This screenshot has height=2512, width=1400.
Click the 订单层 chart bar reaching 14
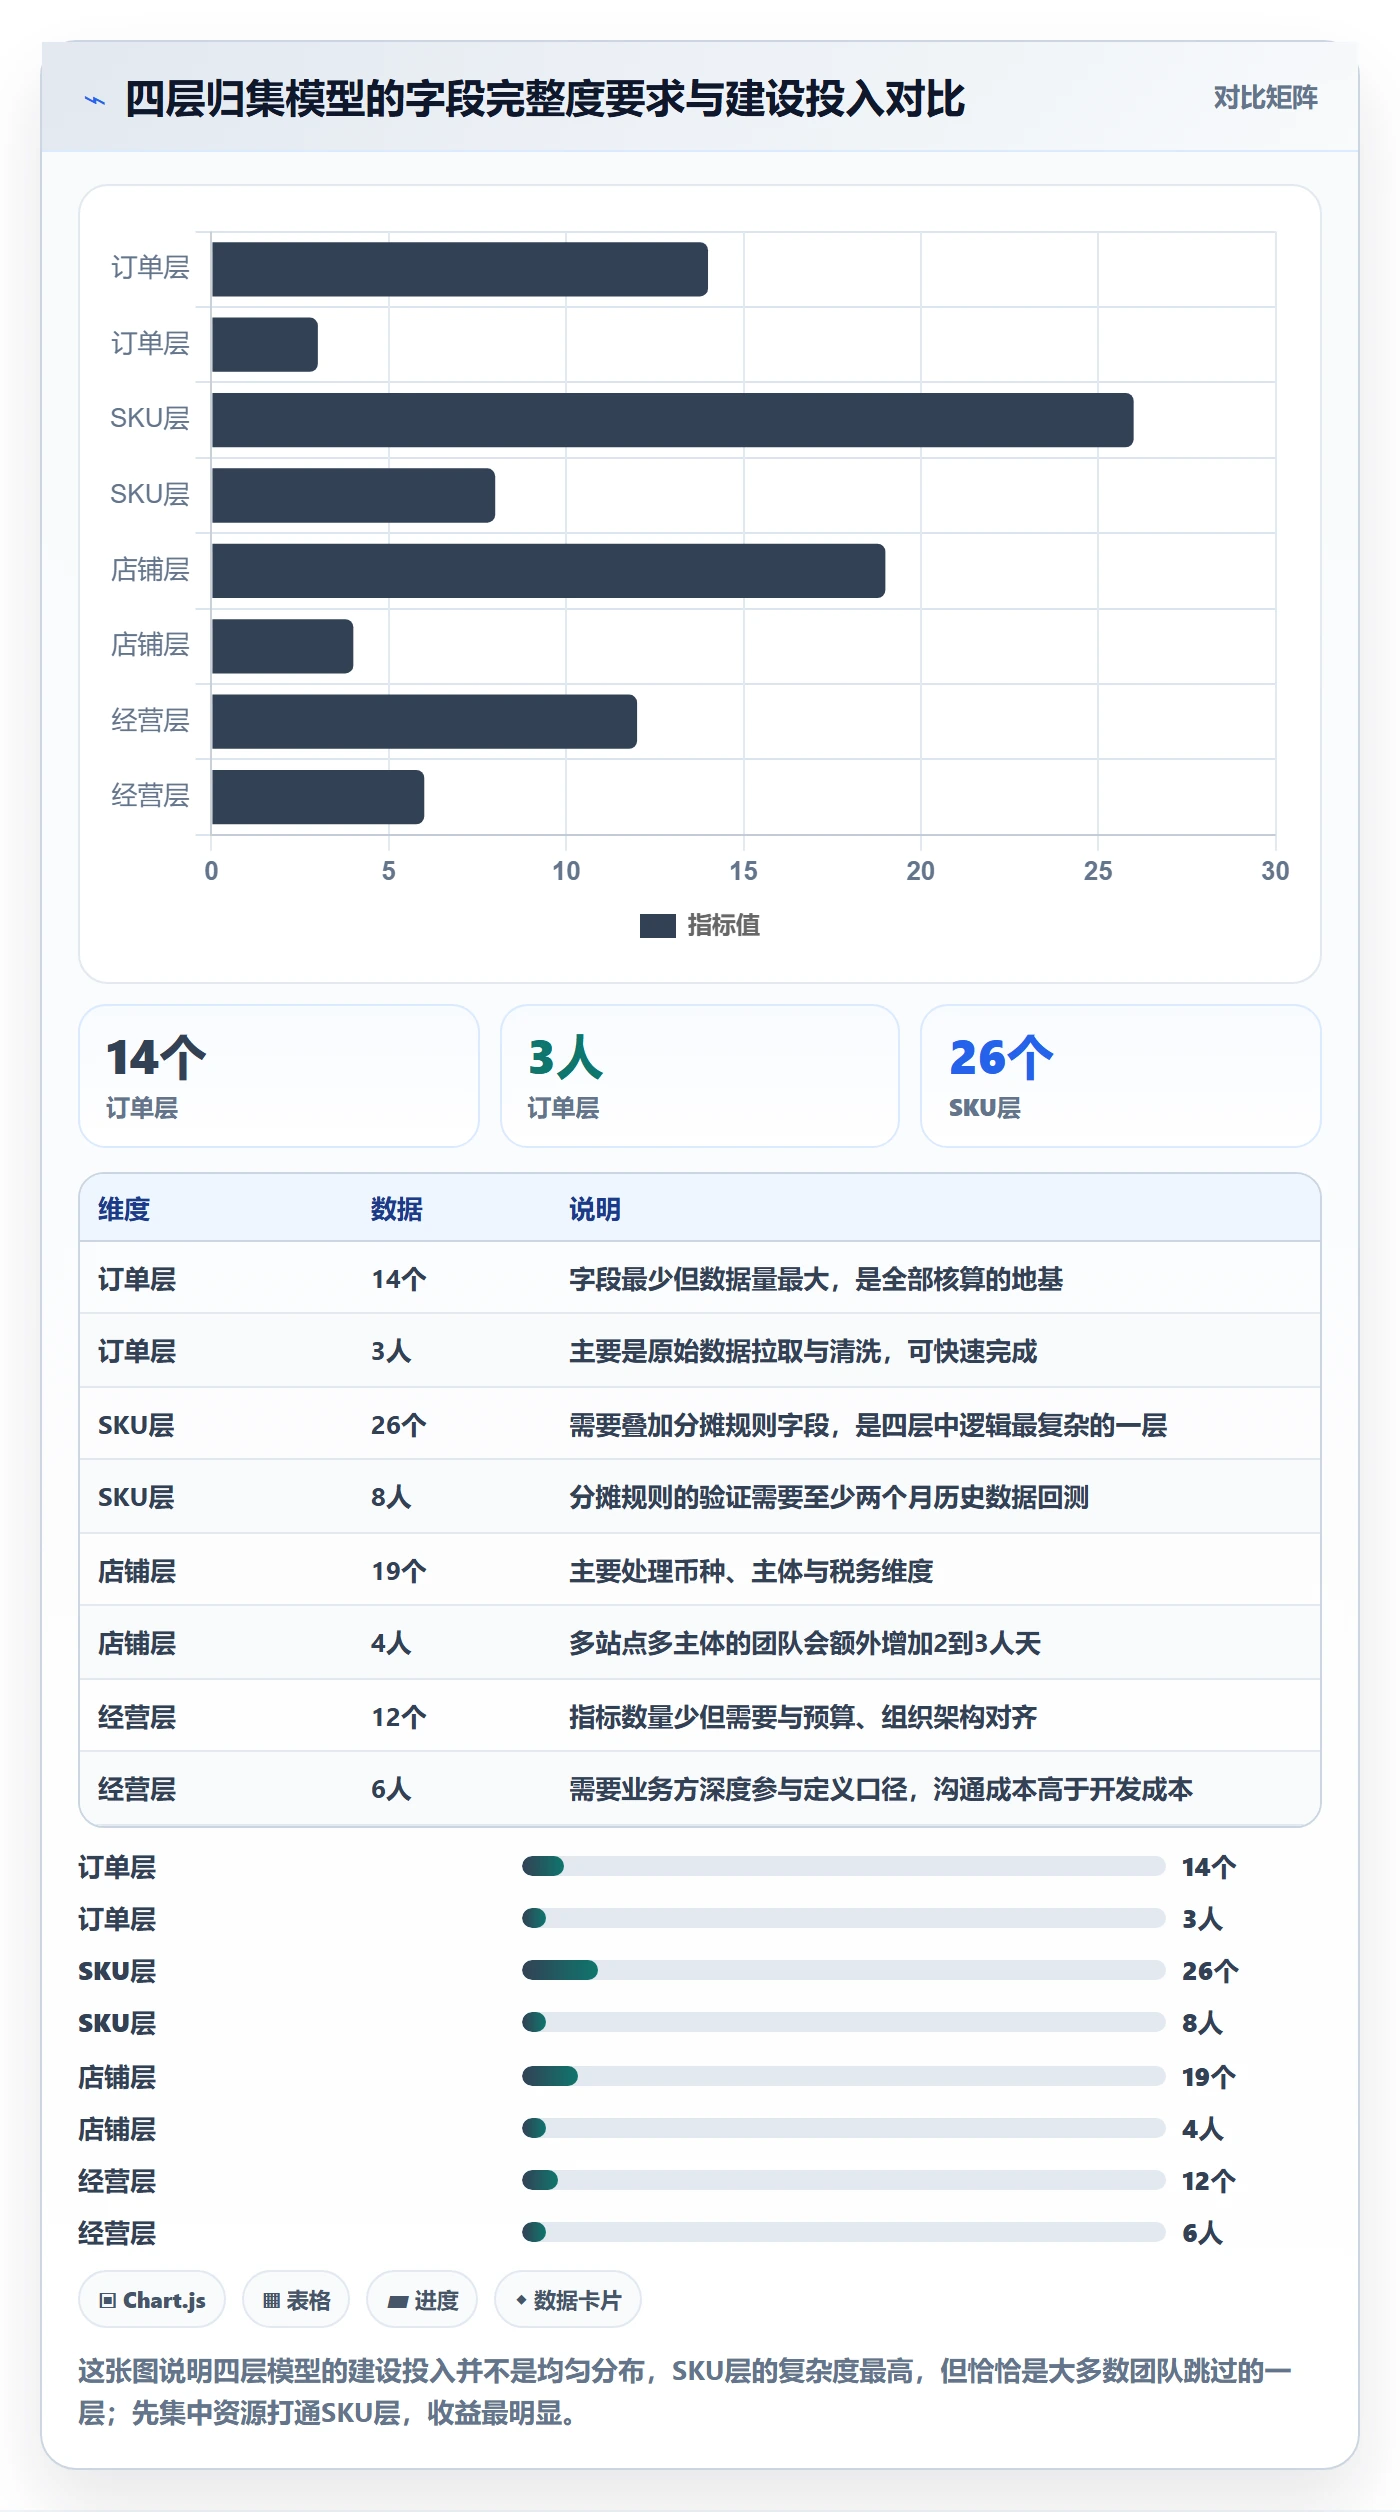coord(460,269)
